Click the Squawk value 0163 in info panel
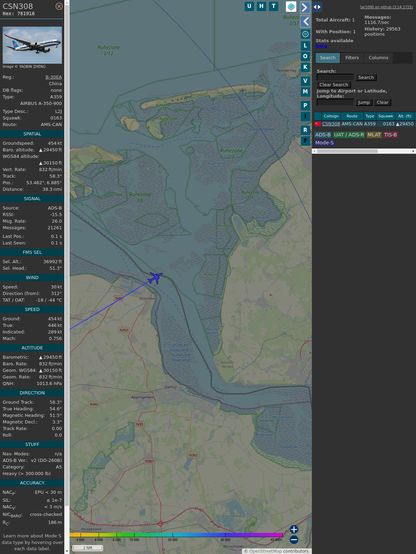This screenshot has width=416, height=554. point(56,118)
